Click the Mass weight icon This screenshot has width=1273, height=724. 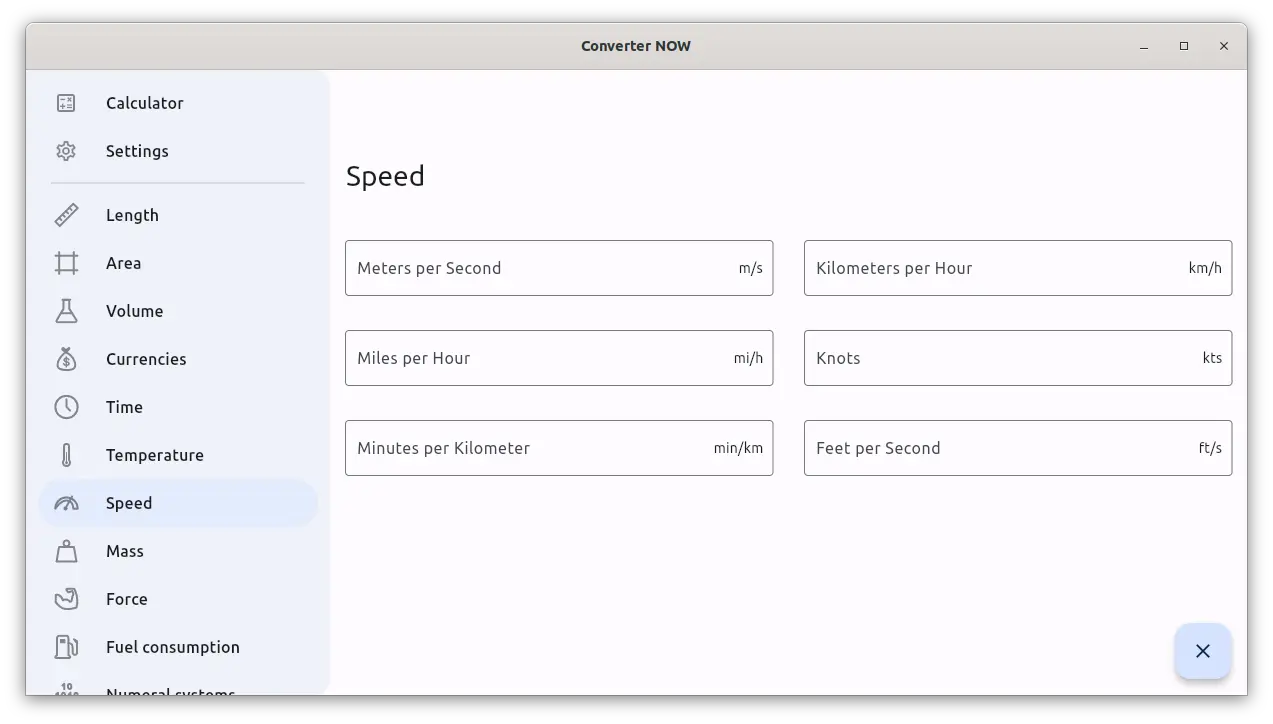pyautogui.click(x=66, y=551)
